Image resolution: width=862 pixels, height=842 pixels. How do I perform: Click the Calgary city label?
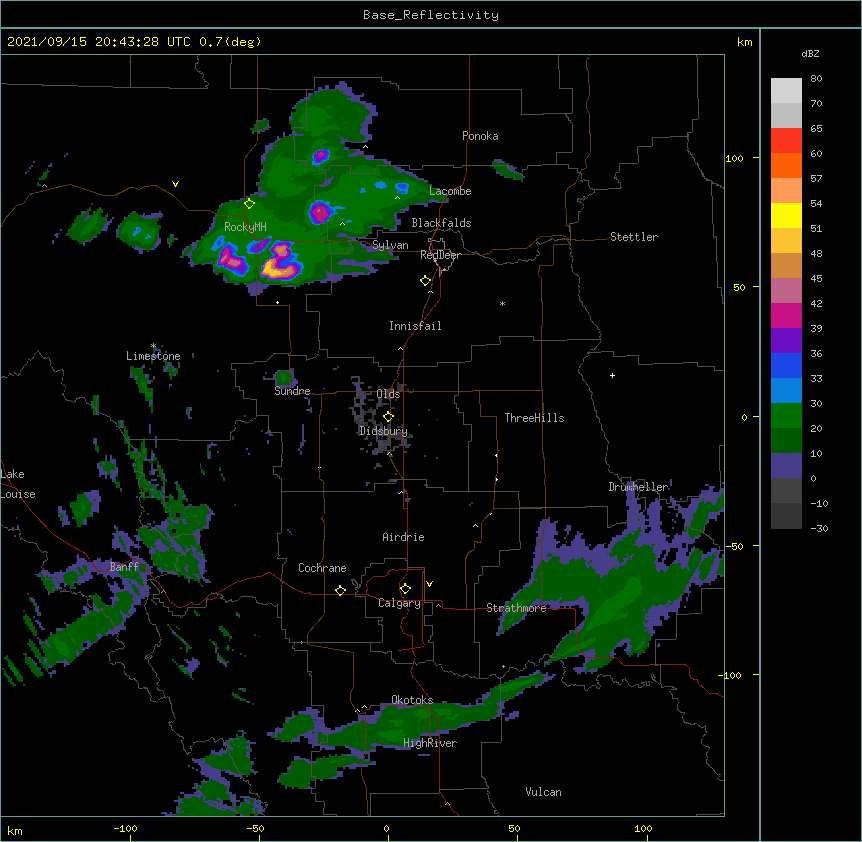click(x=399, y=603)
